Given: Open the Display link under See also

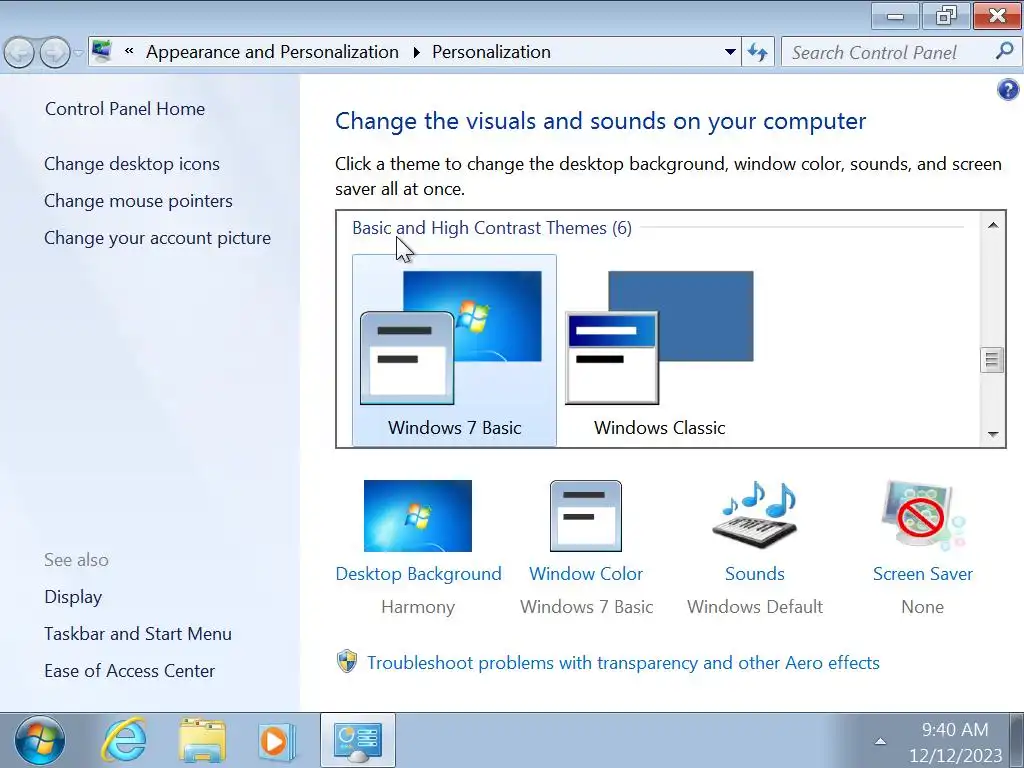Looking at the screenshot, I should 73,597.
